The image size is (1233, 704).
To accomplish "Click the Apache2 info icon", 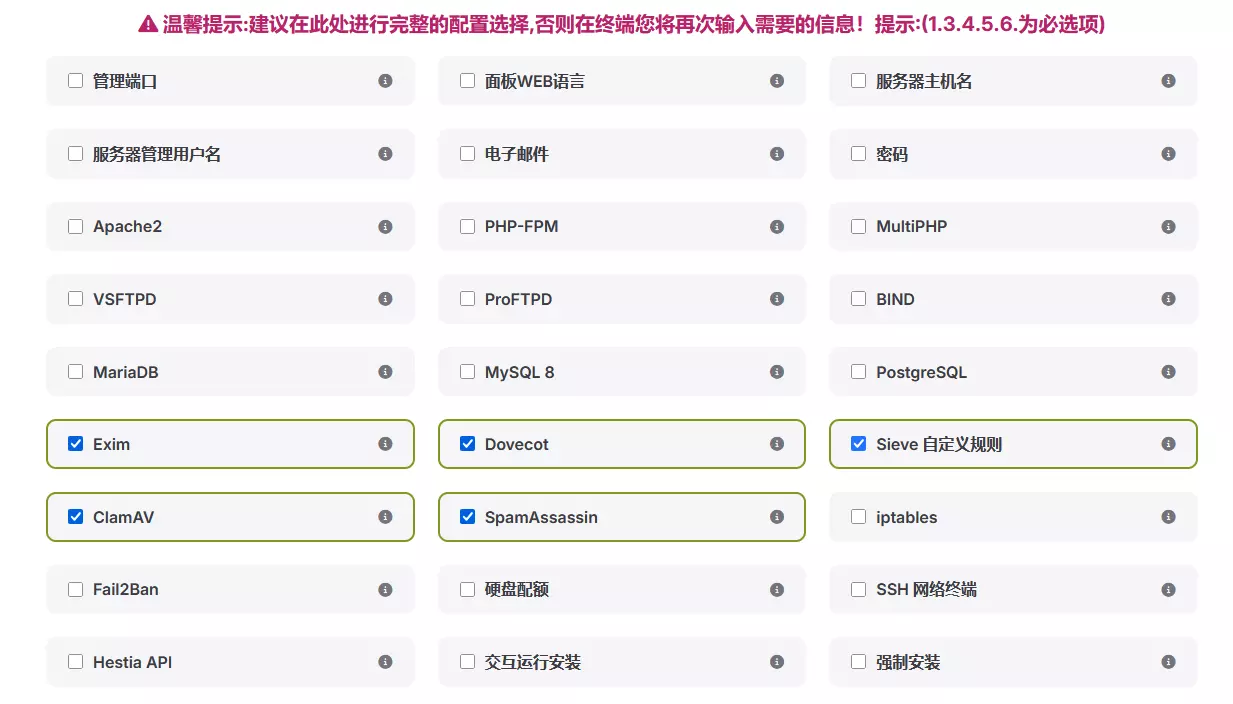I will tap(385, 227).
